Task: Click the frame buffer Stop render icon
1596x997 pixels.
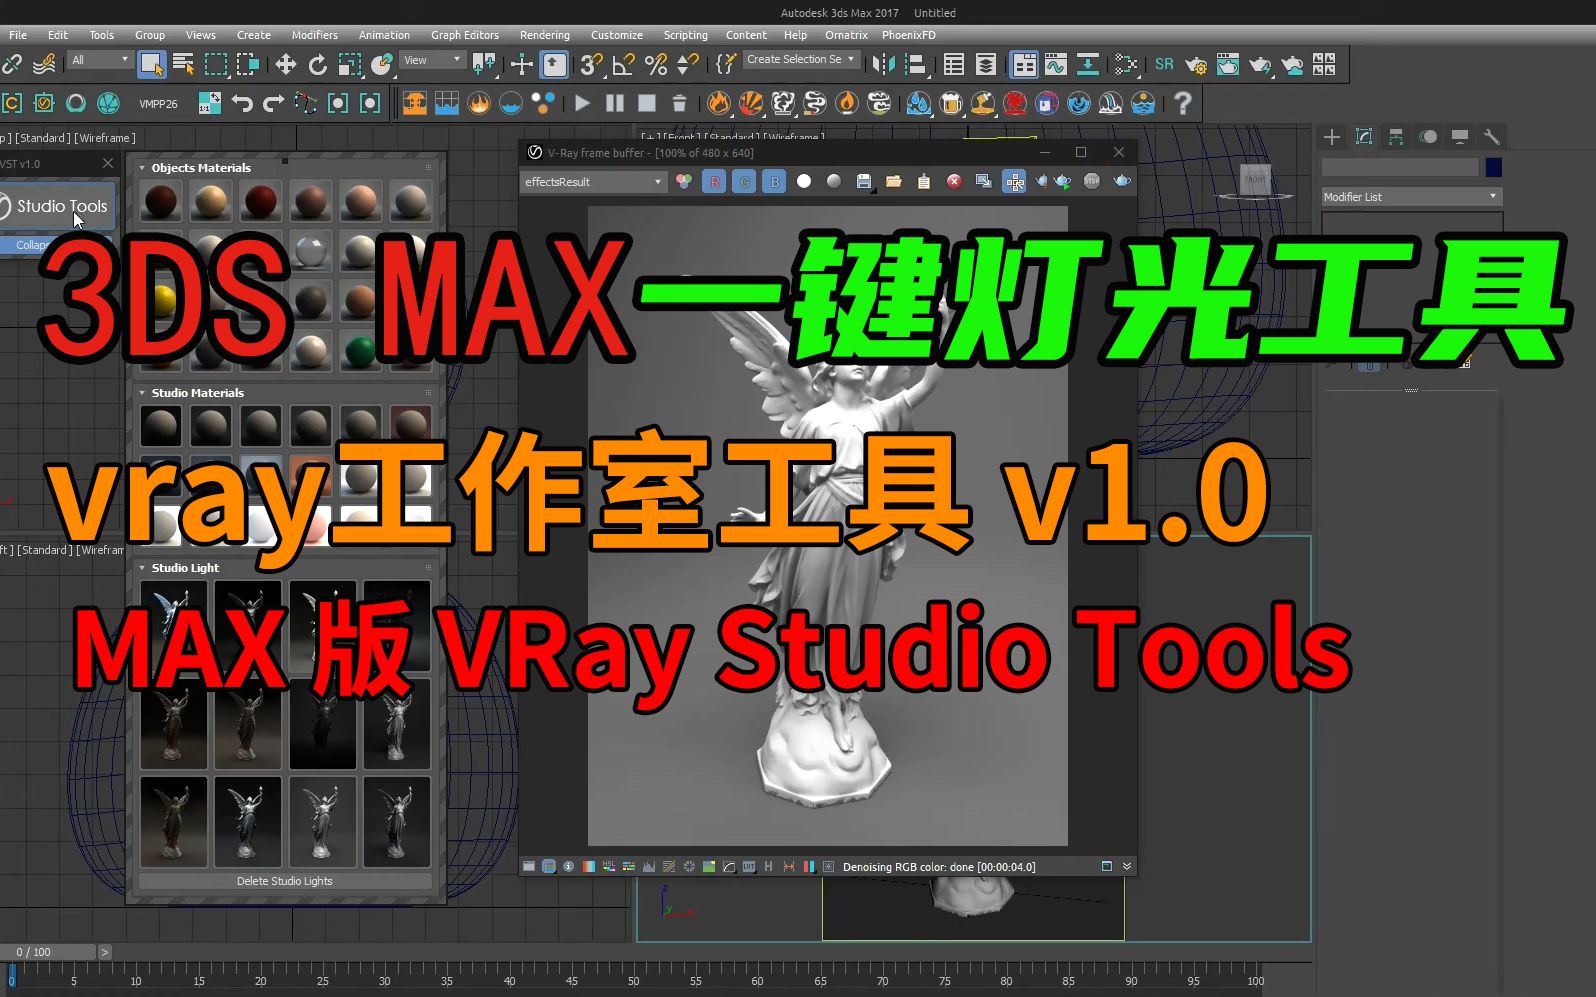Action: 1092,181
